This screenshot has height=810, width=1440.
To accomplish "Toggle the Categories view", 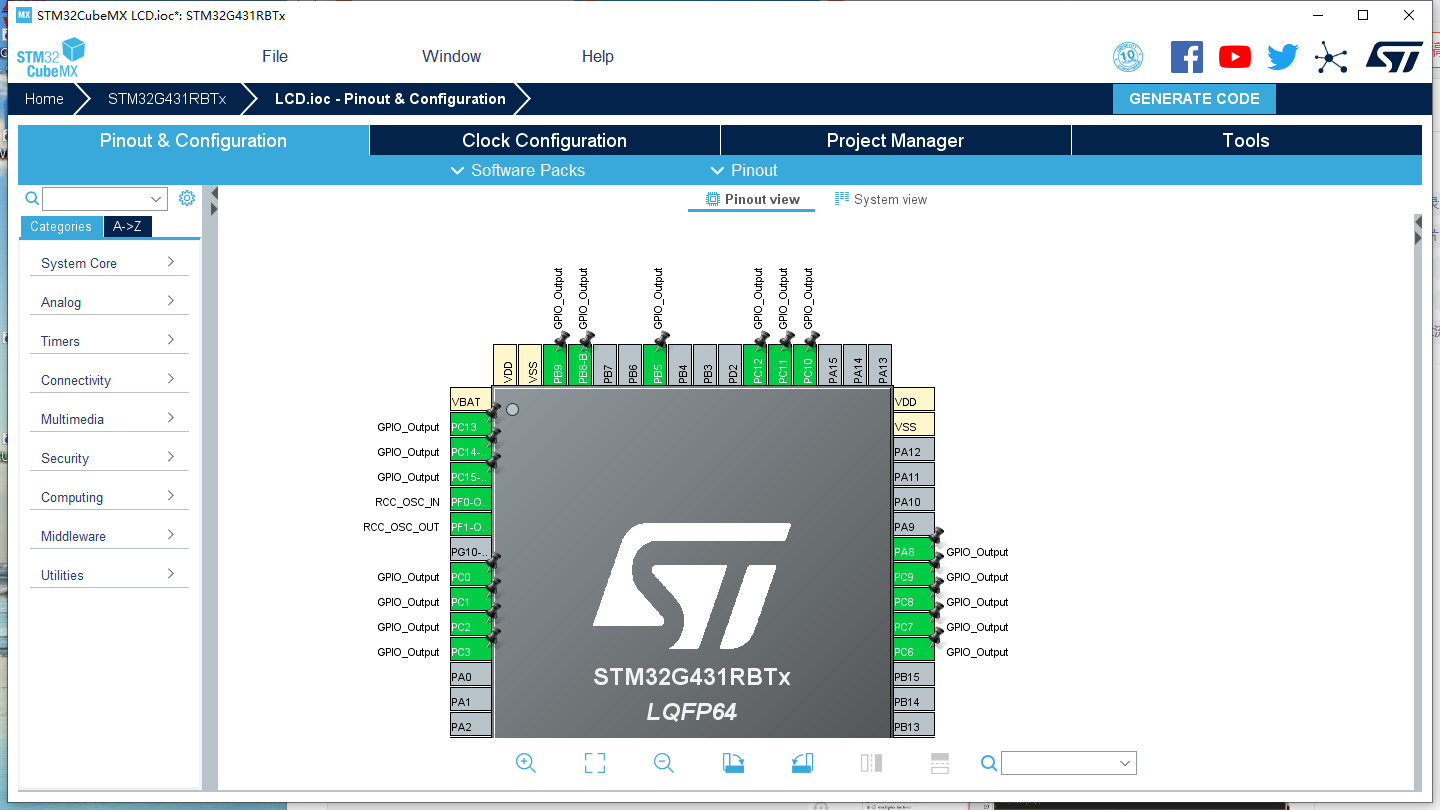I will (60, 227).
